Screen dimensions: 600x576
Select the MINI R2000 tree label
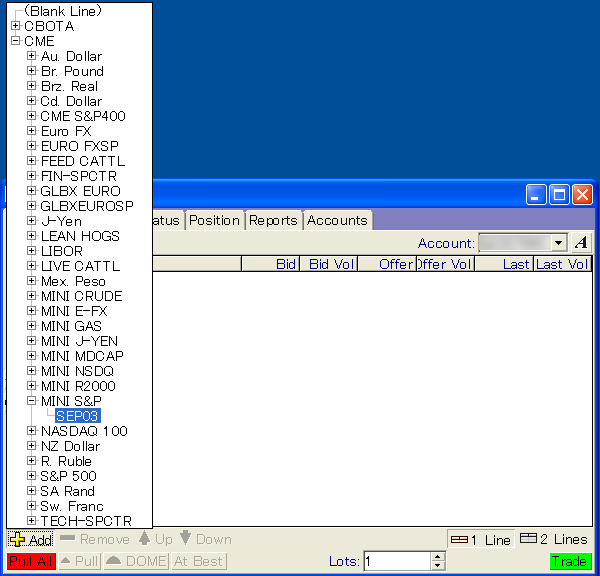click(78, 386)
